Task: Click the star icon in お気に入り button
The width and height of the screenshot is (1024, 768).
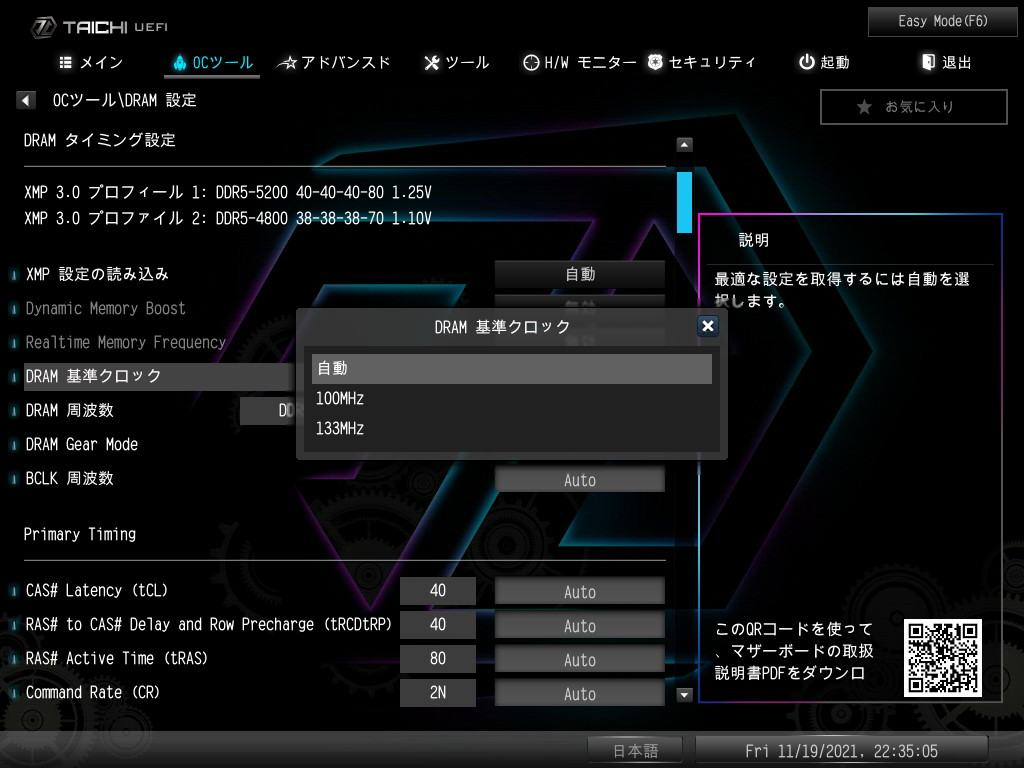Action: point(864,106)
